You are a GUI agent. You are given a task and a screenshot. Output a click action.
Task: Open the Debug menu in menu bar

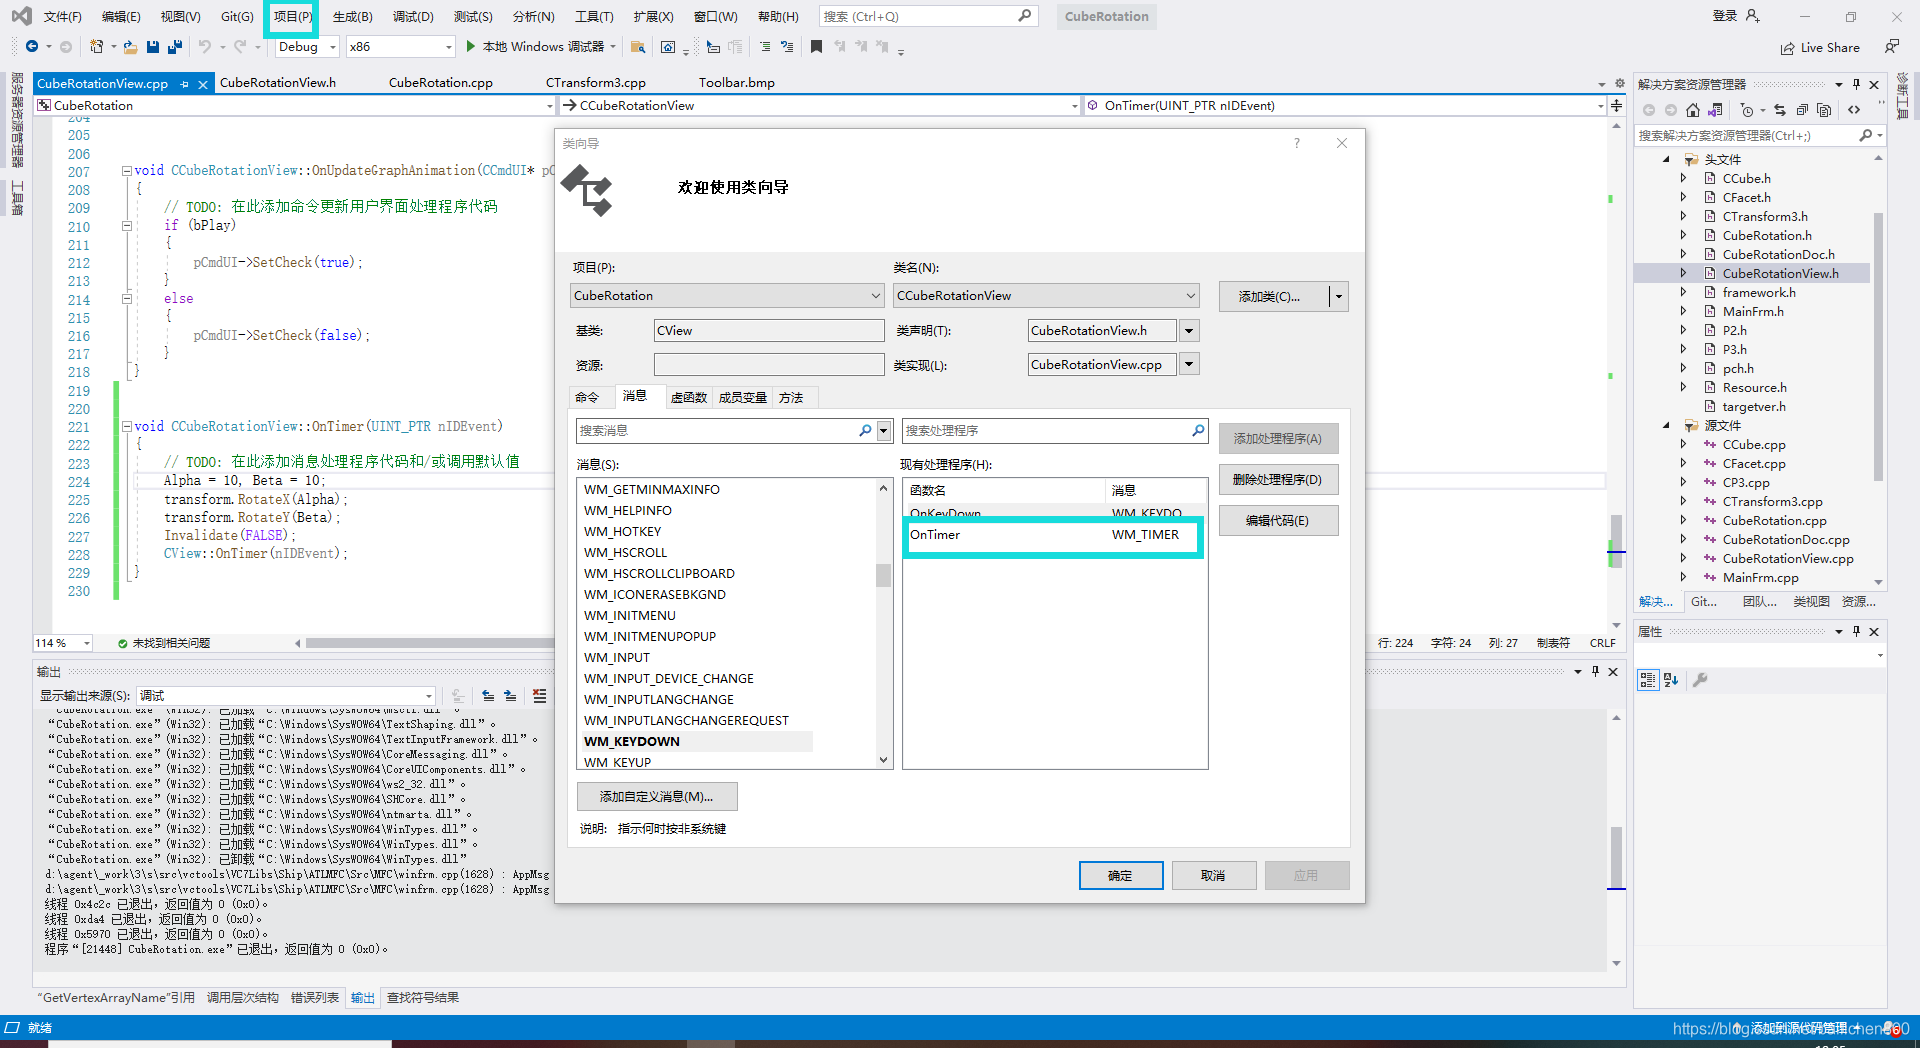point(413,17)
